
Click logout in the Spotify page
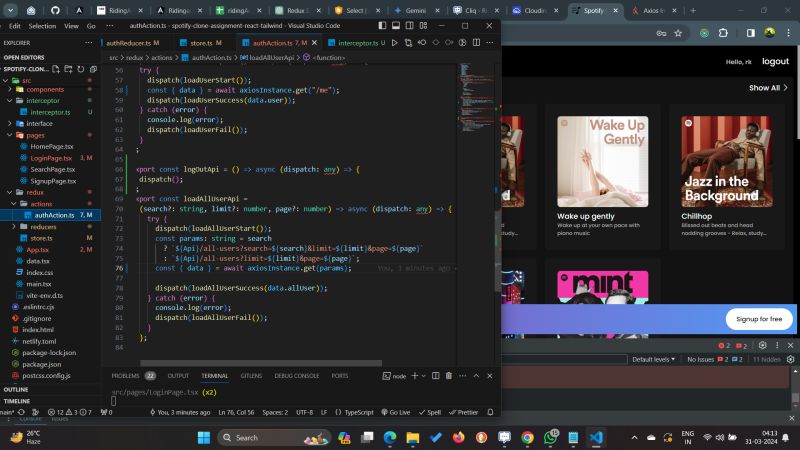click(775, 61)
